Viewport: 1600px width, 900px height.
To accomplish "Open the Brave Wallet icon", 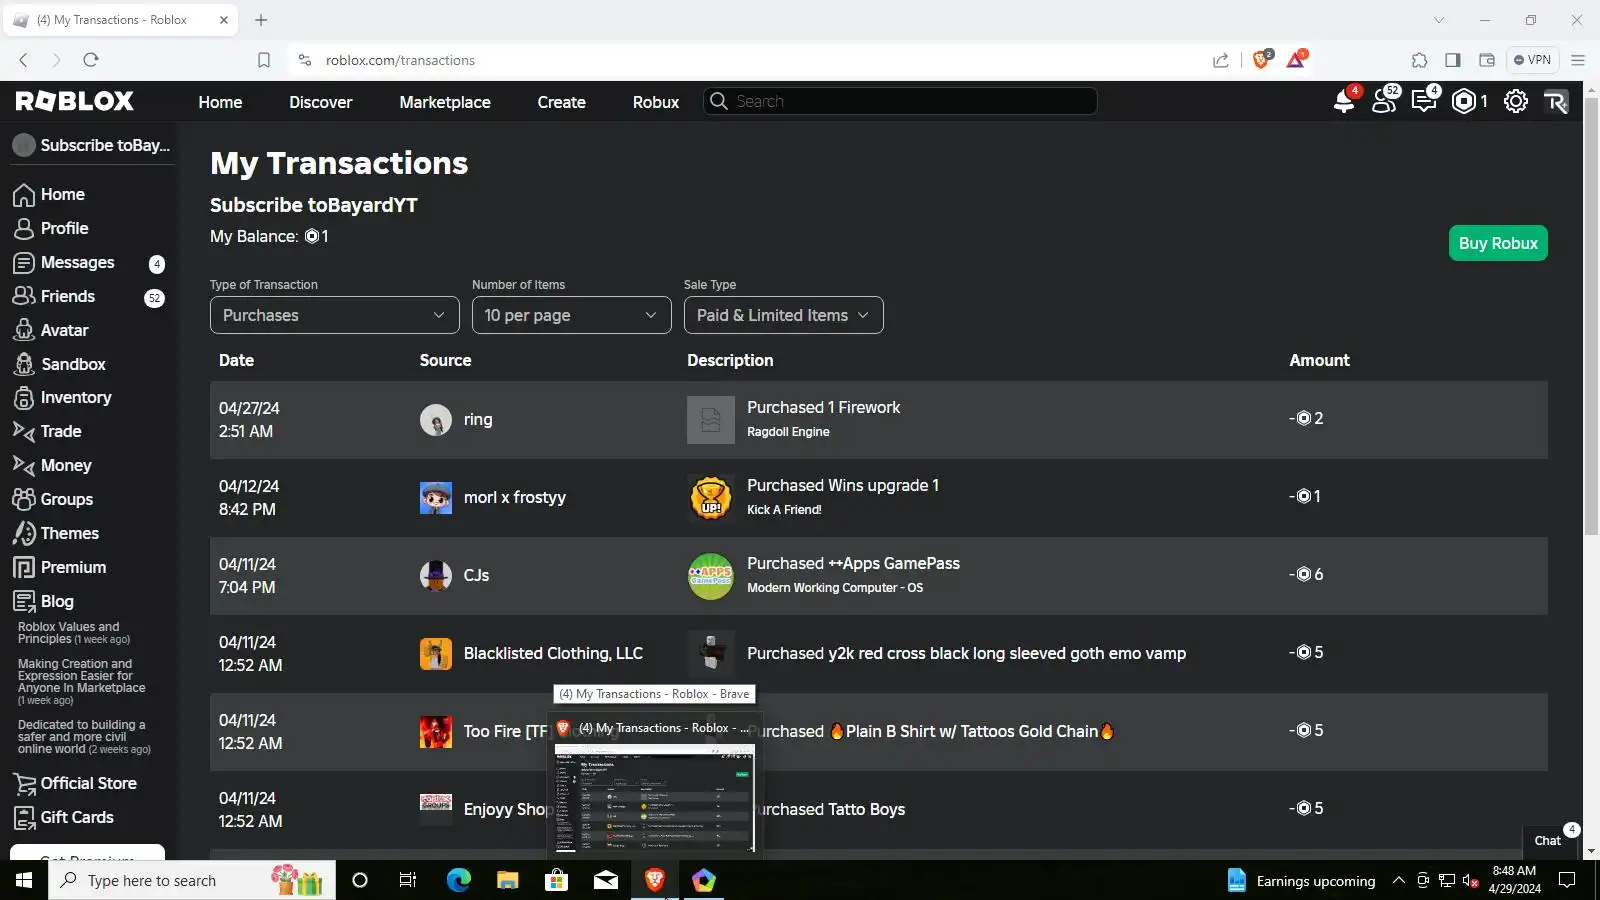I will pos(1487,60).
